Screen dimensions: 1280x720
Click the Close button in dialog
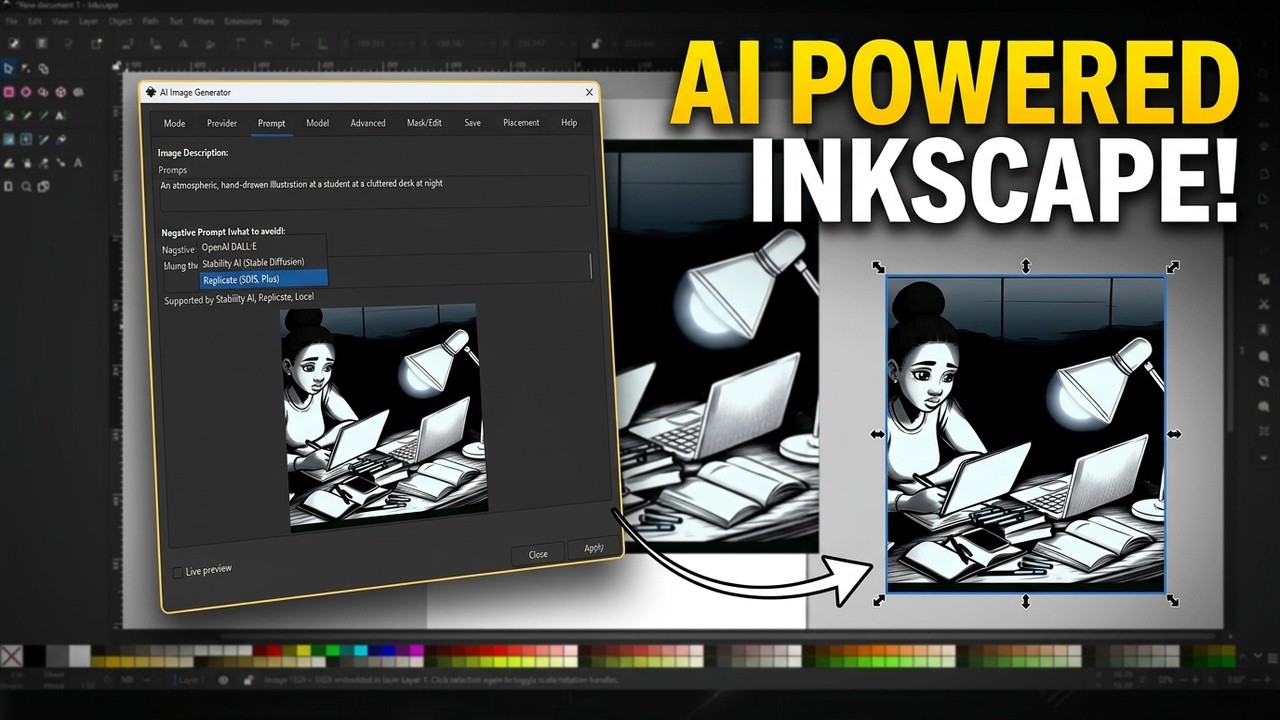click(538, 554)
